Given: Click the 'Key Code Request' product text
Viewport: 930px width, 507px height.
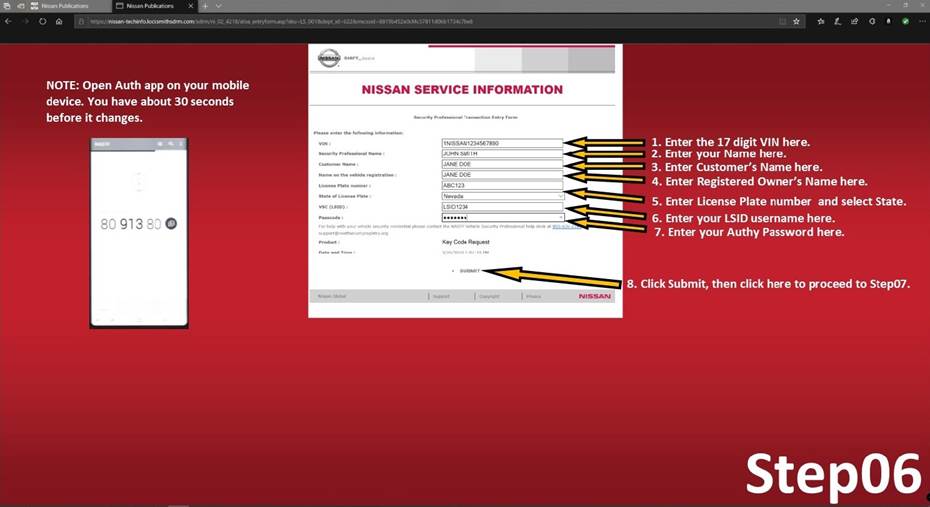Looking at the screenshot, I should click(466, 242).
